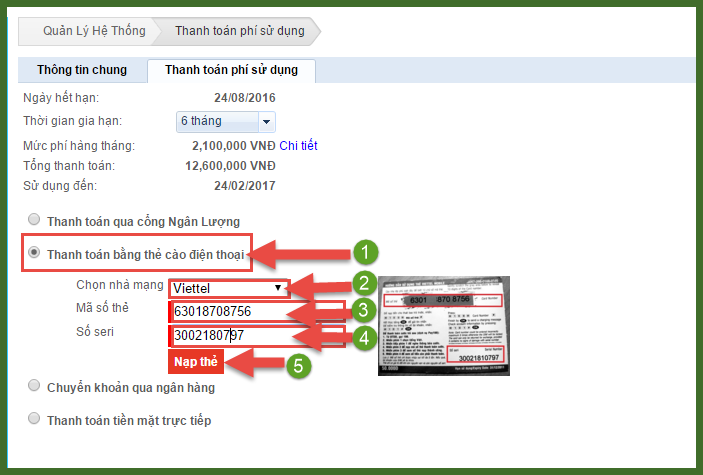This screenshot has height=475, width=703.
Task: Focus the 'Số seri' text field
Action: click(256, 335)
